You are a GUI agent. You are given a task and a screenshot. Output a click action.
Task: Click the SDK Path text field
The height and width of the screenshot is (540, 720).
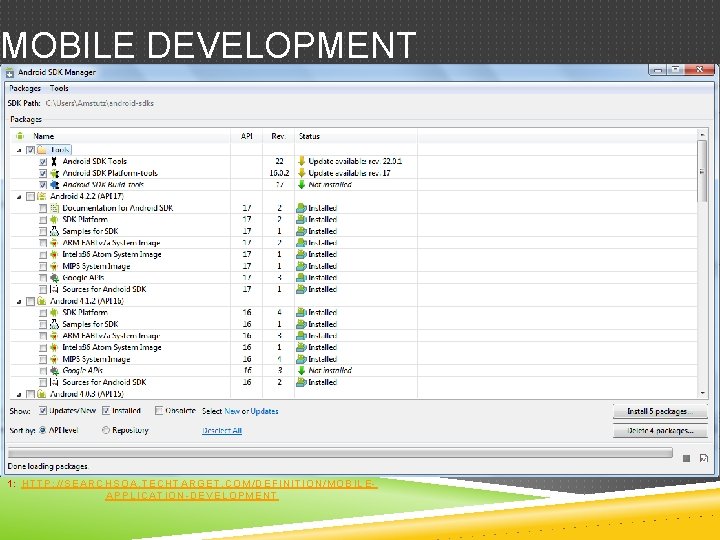click(x=100, y=103)
